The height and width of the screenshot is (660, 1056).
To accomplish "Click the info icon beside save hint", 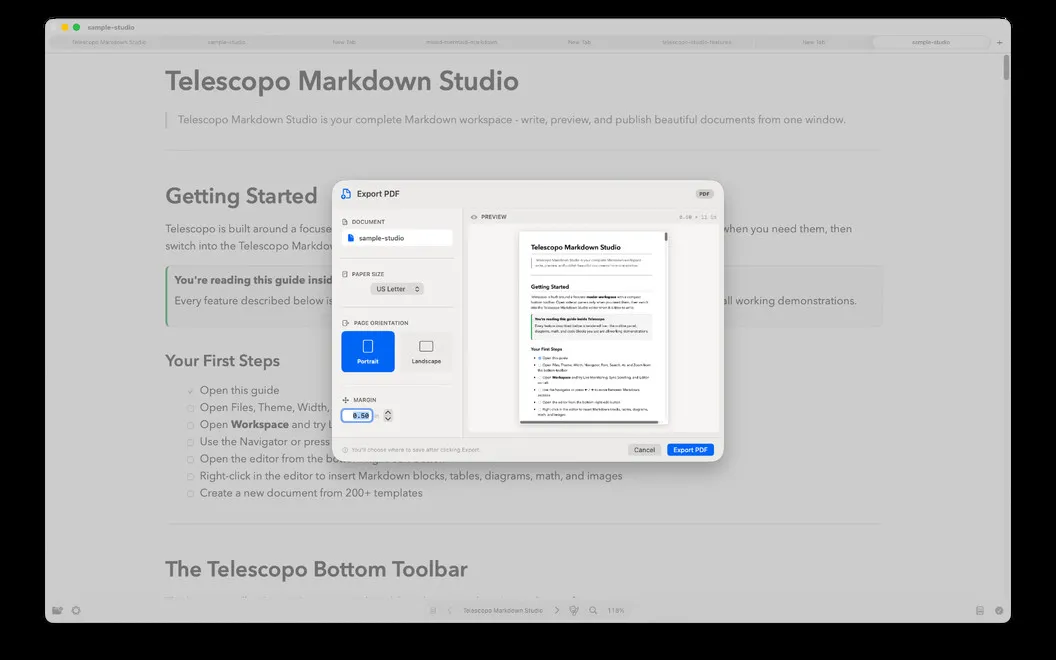I will tap(345, 450).
